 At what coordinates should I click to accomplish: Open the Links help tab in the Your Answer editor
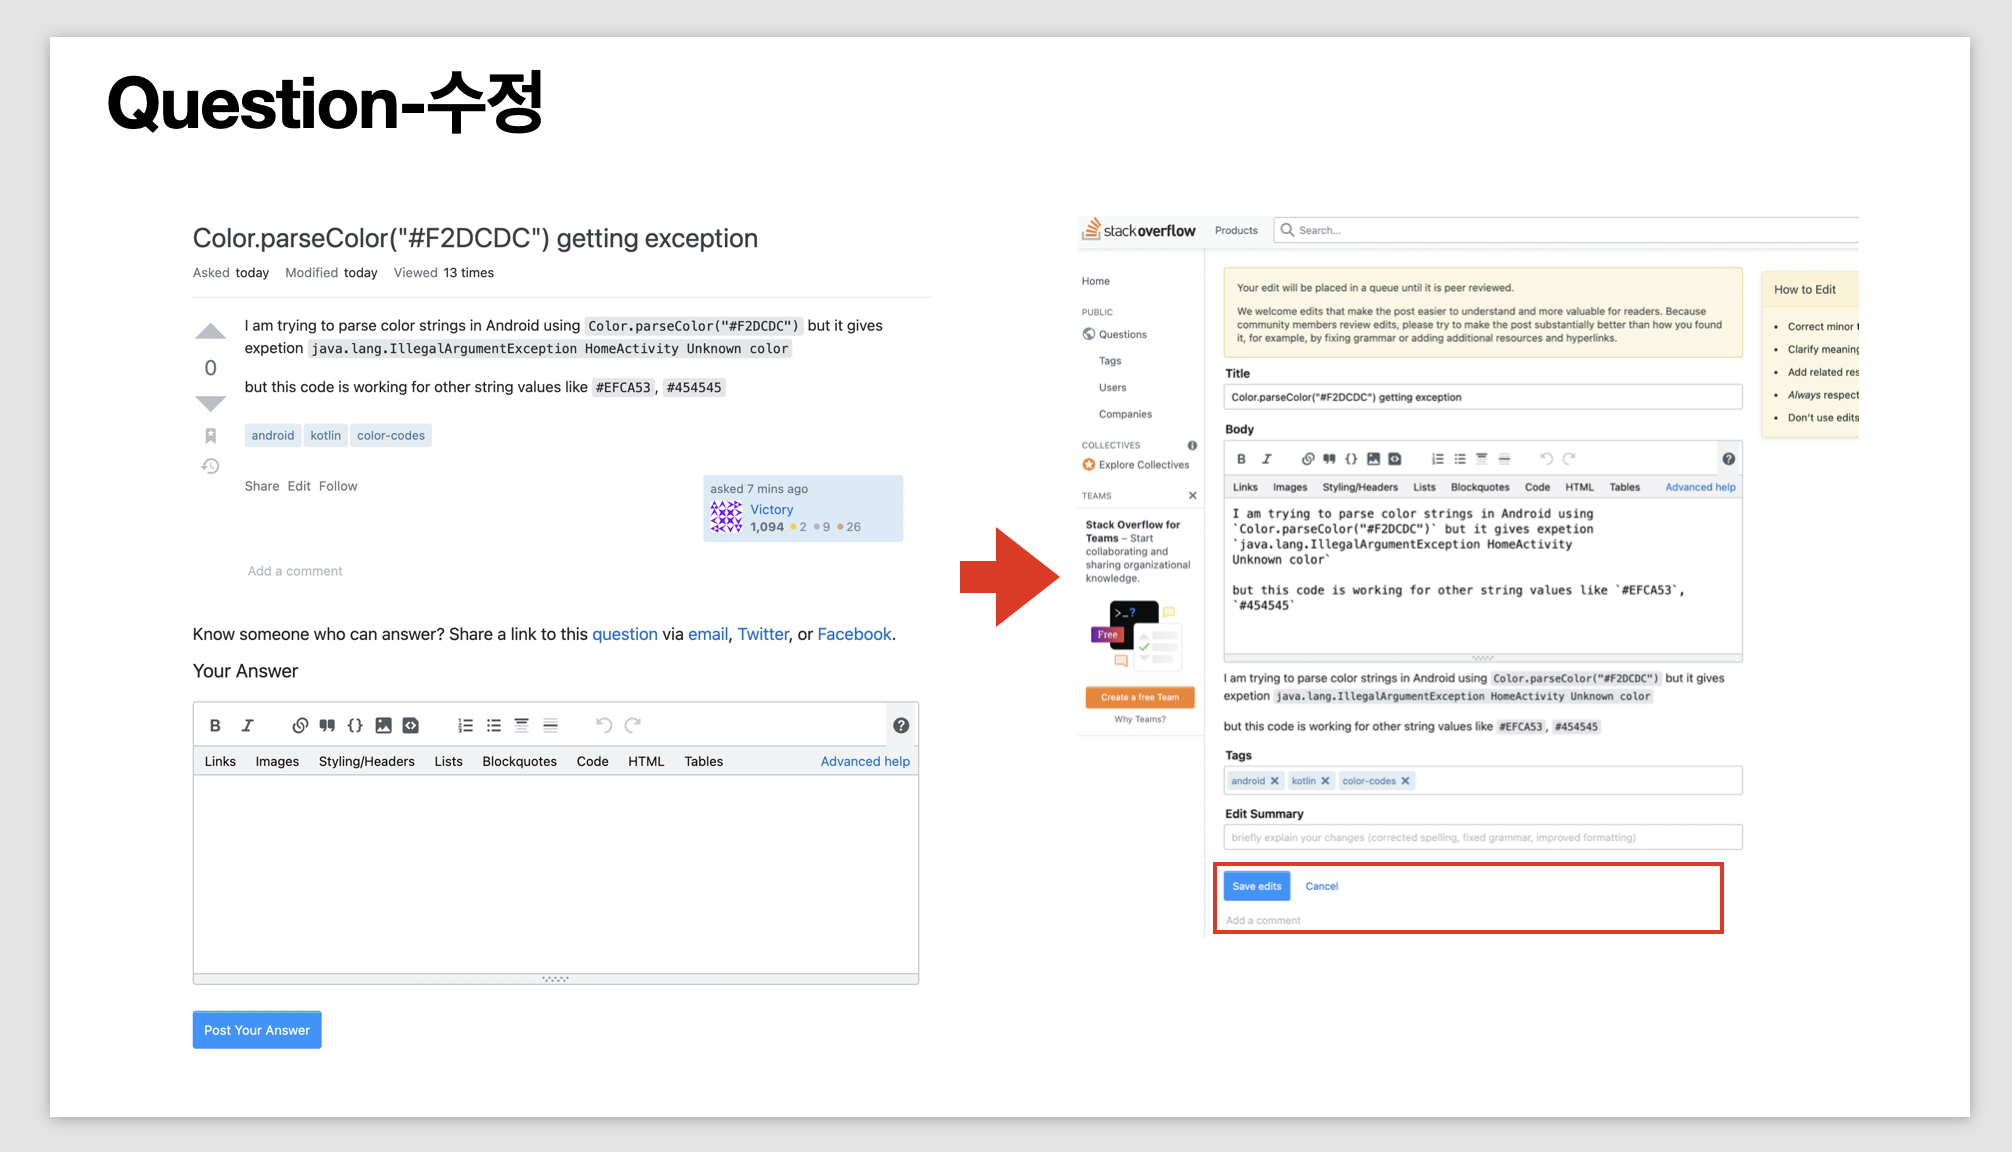point(220,761)
